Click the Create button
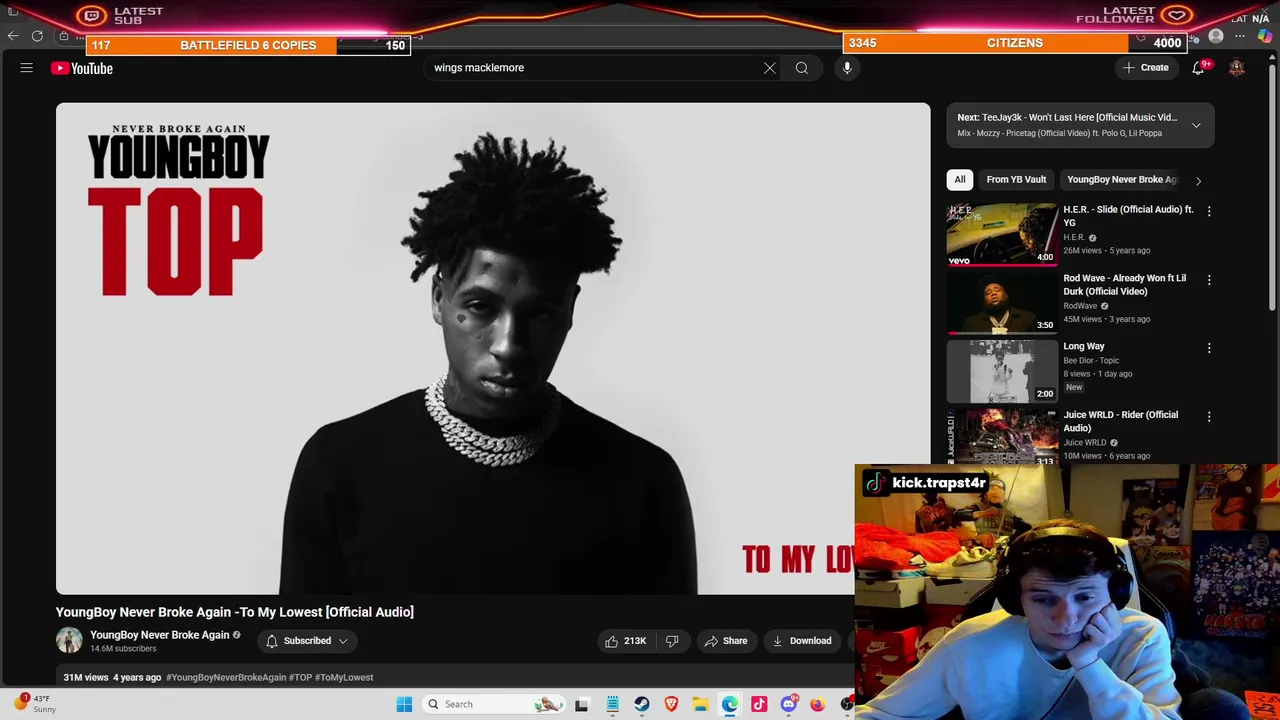The width and height of the screenshot is (1280, 720). tap(1146, 68)
